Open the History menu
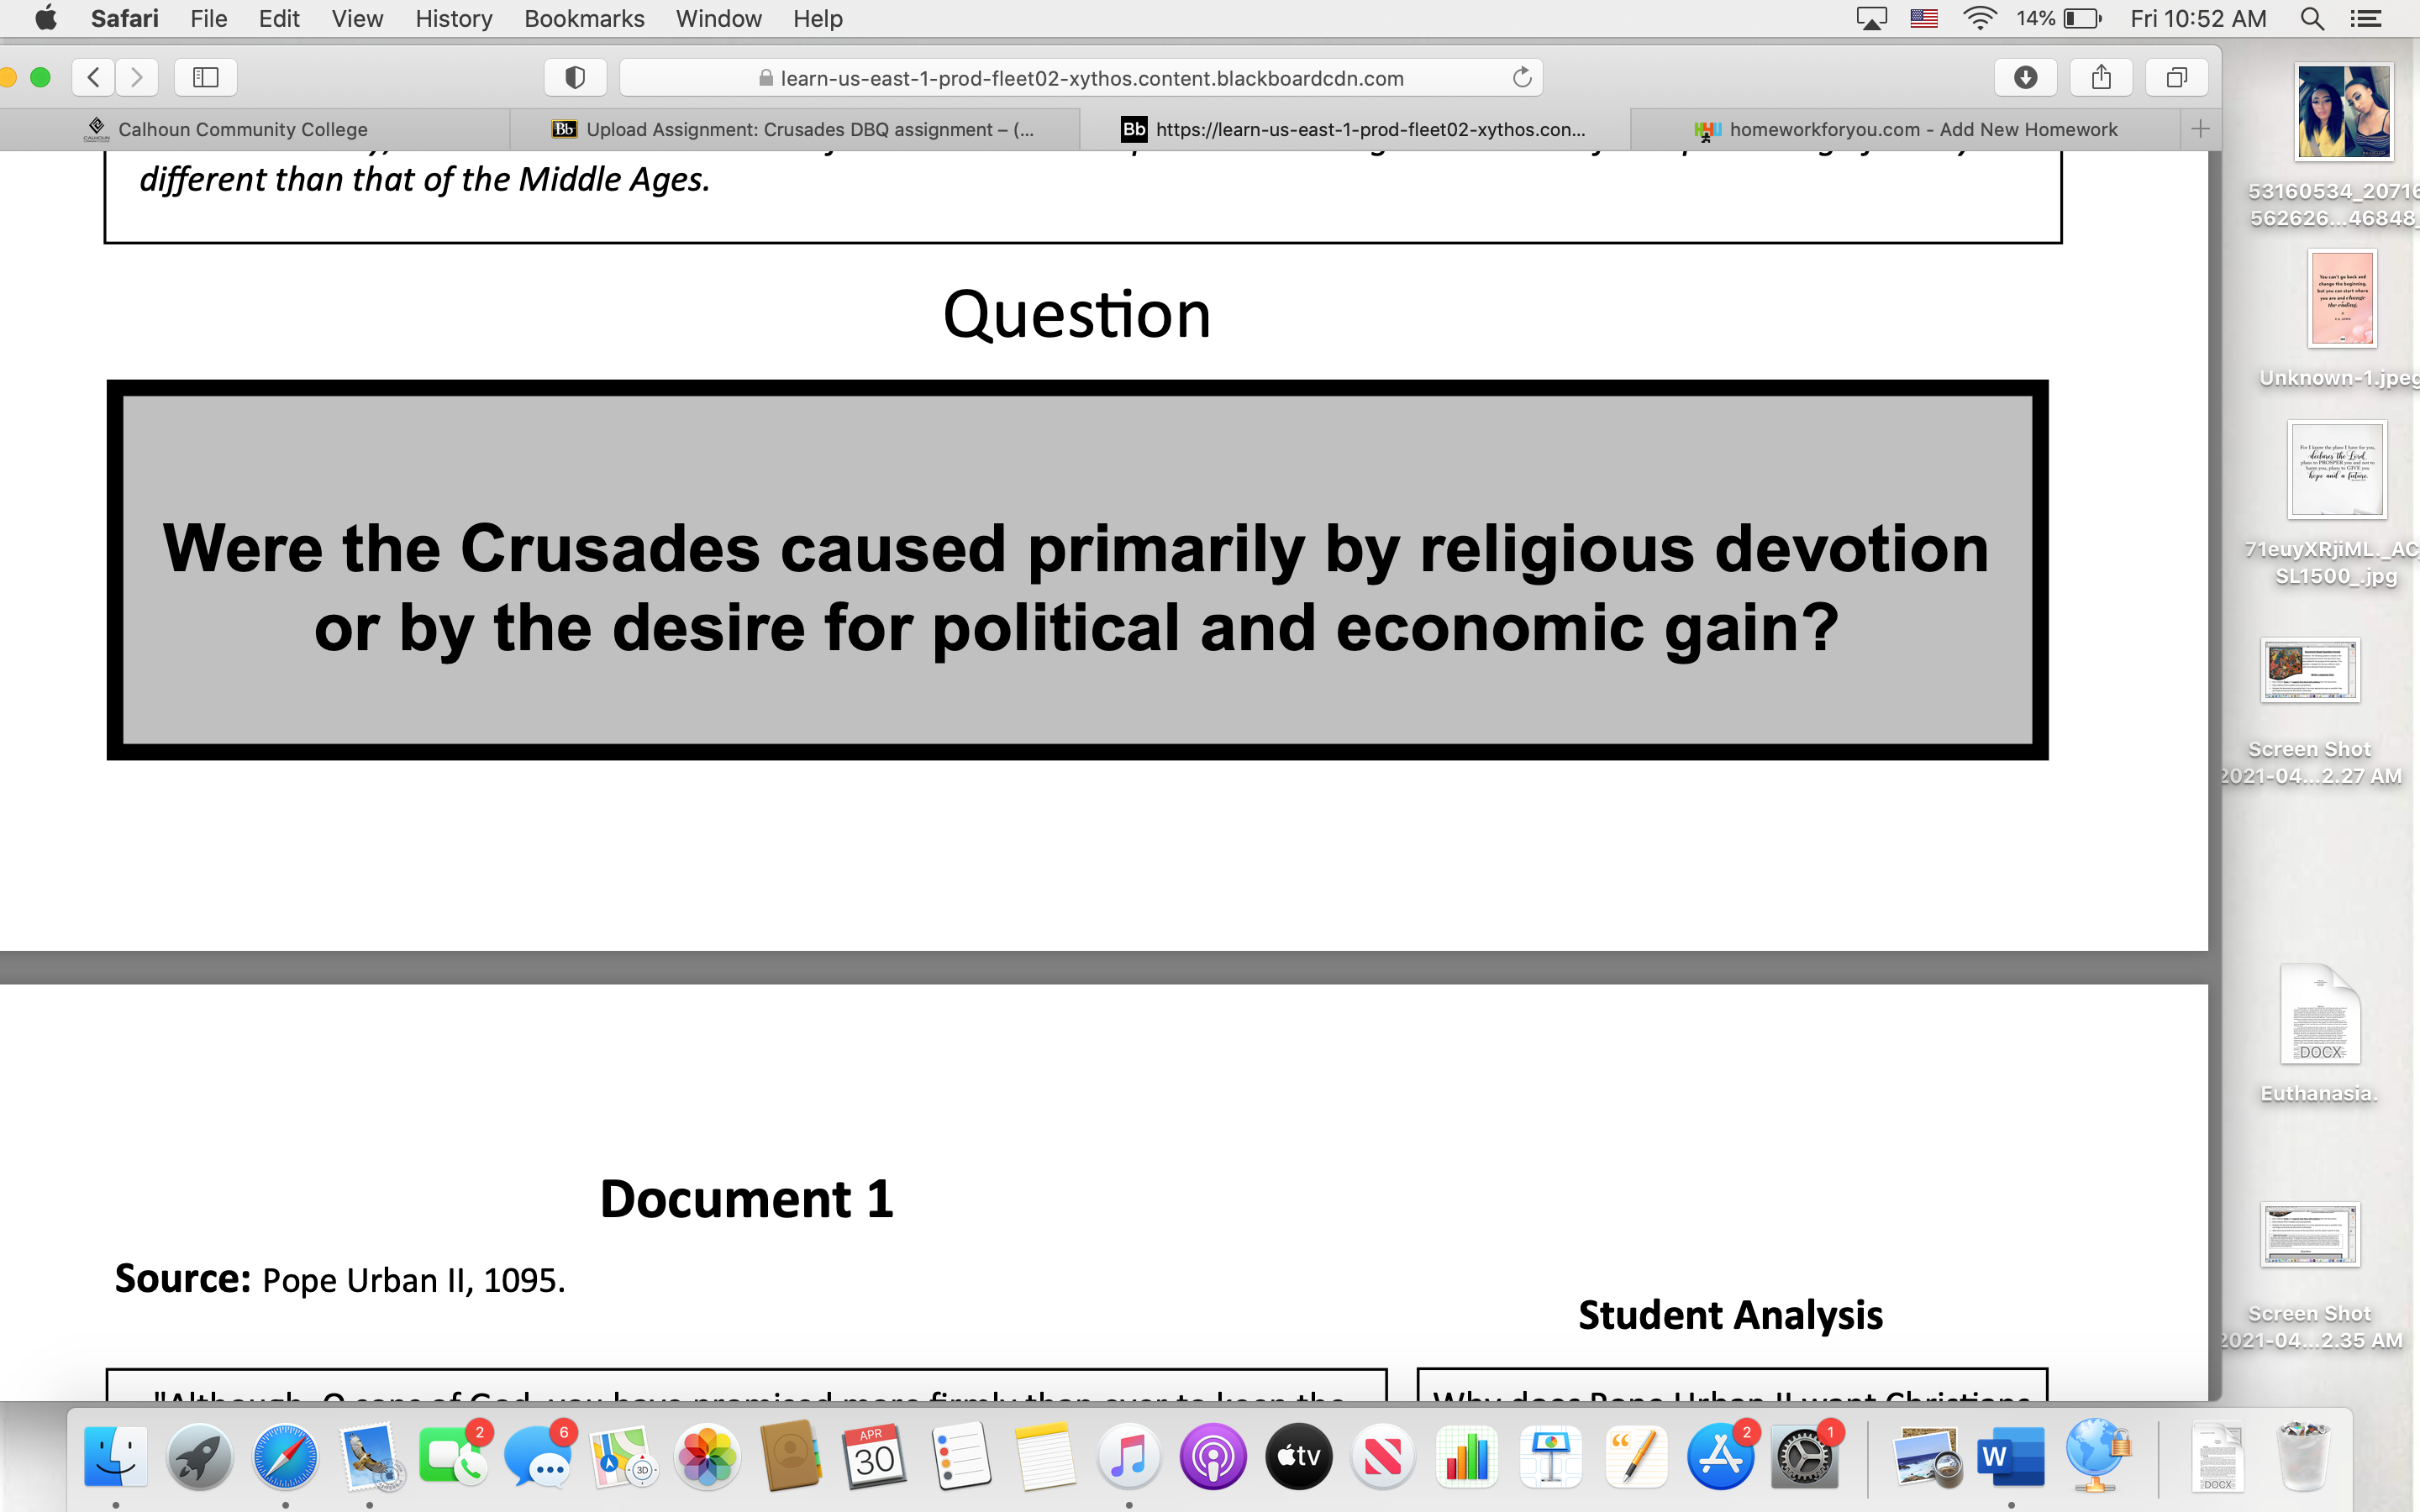 coord(453,18)
